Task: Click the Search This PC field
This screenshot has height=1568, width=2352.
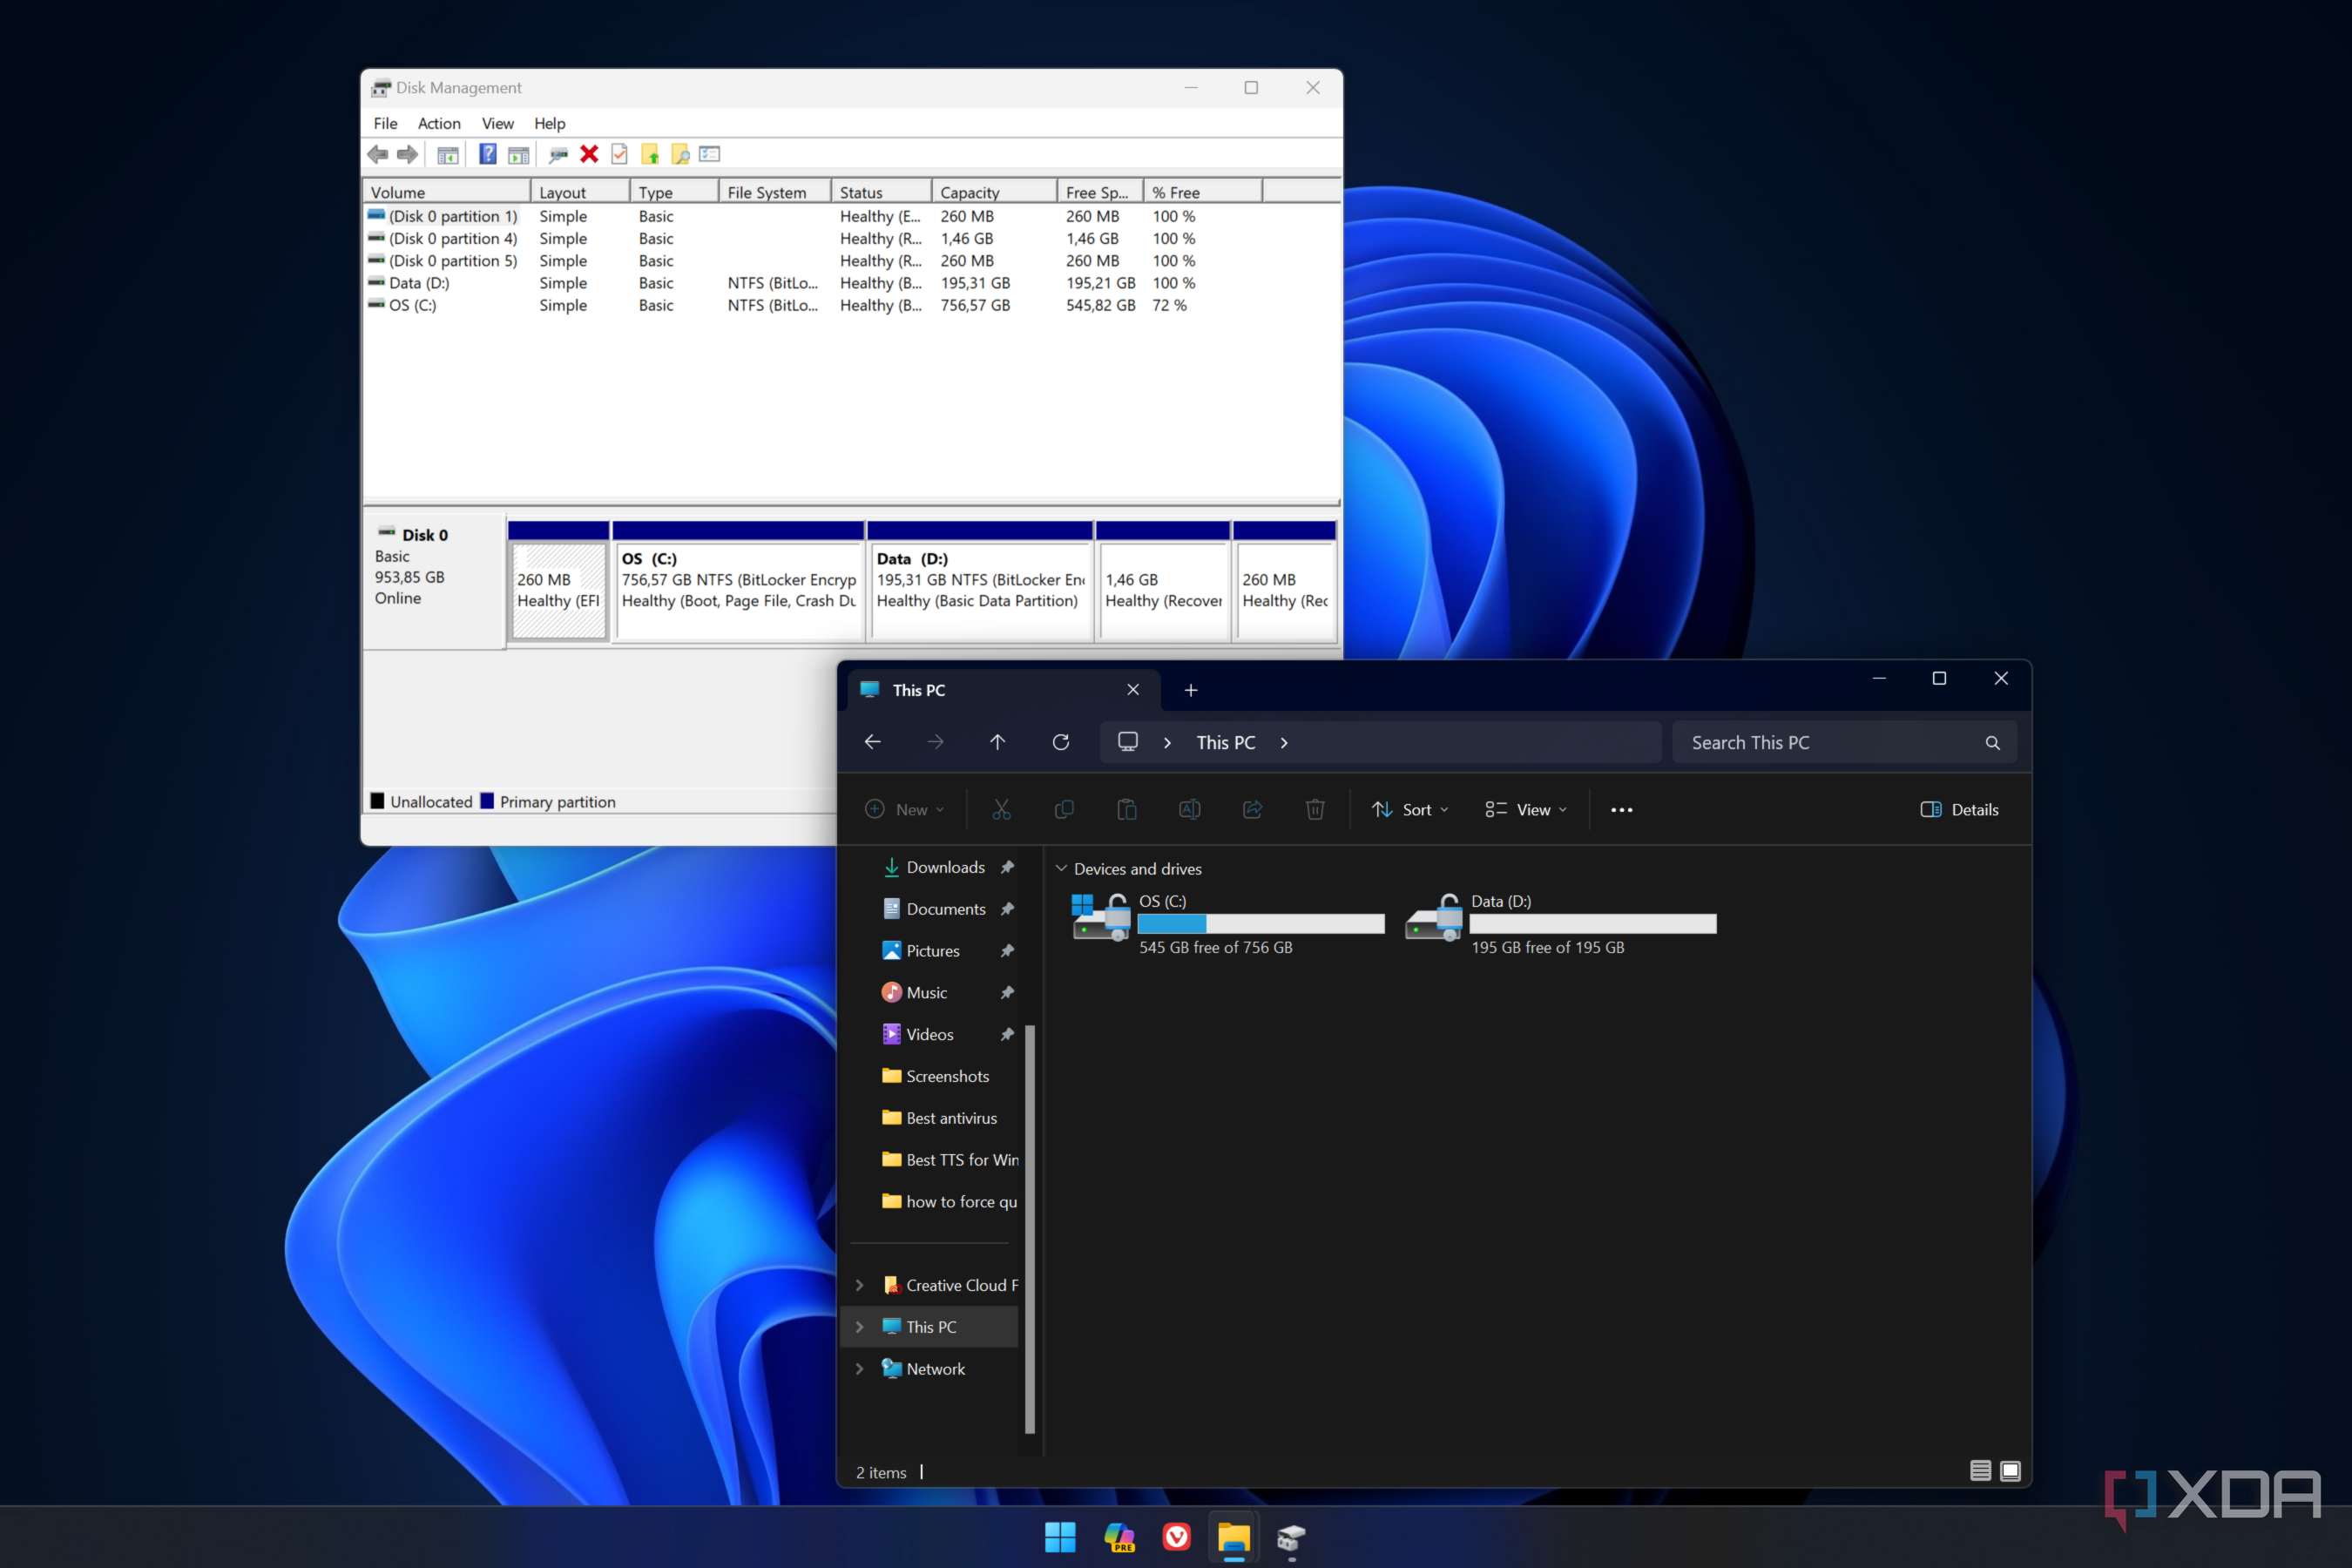Action: coord(1830,742)
